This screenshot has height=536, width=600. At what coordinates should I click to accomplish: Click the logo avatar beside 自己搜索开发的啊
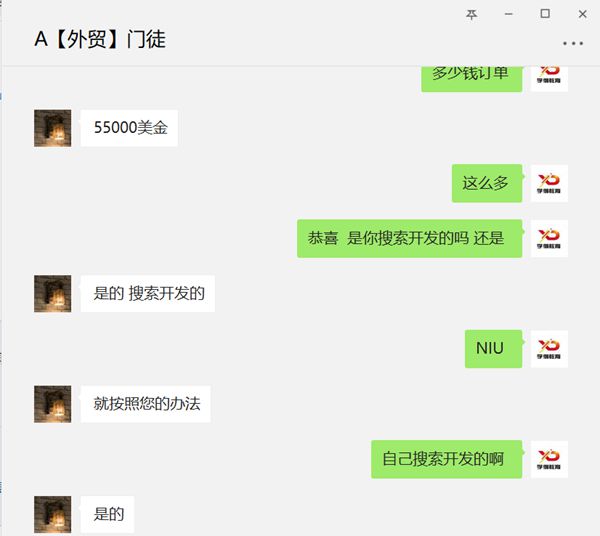(549, 459)
